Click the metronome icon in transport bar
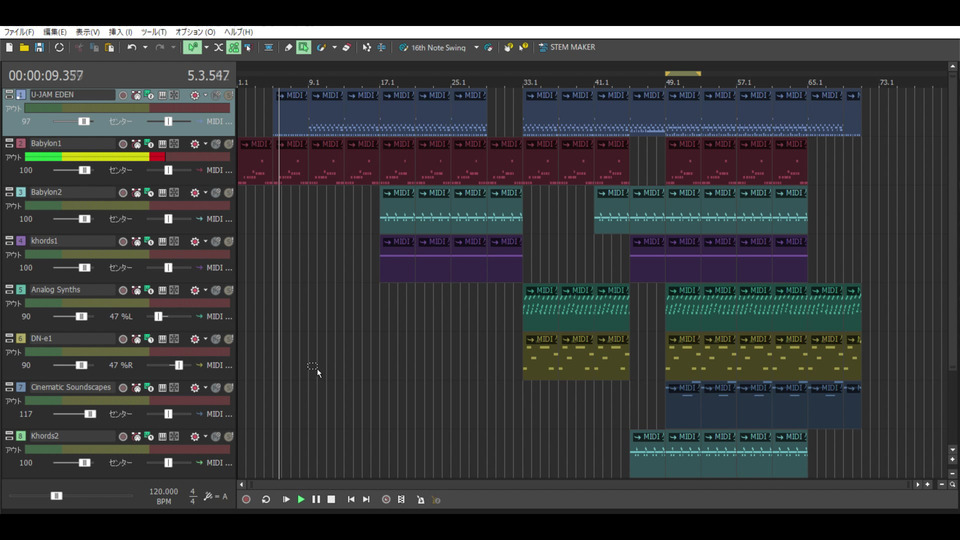 pos(420,499)
